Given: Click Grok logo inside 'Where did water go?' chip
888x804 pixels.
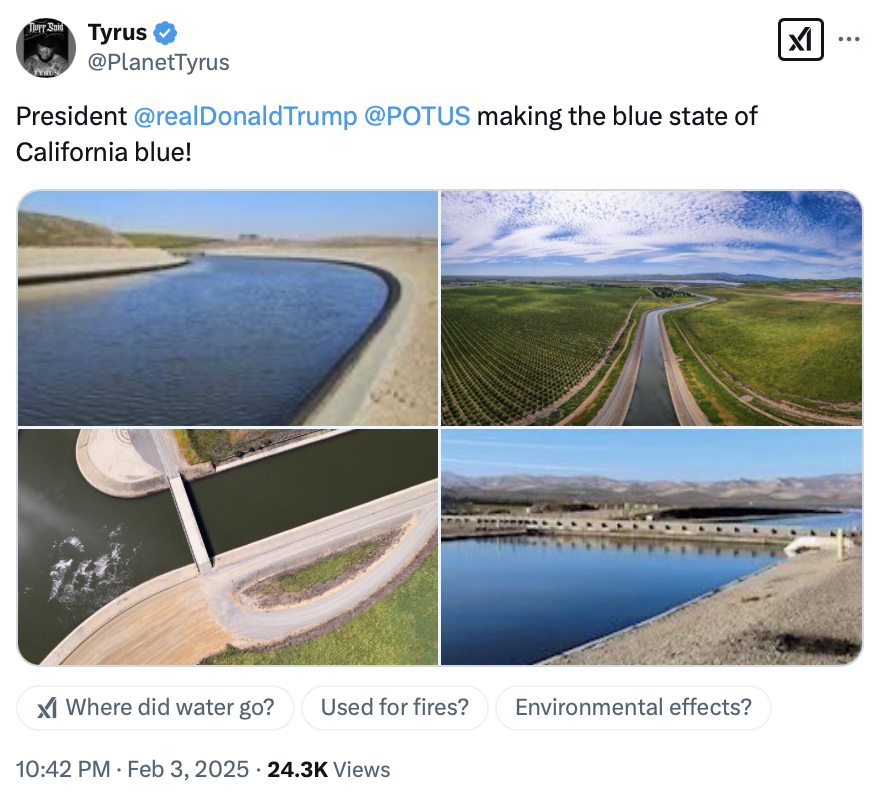Looking at the screenshot, I should [x=46, y=708].
